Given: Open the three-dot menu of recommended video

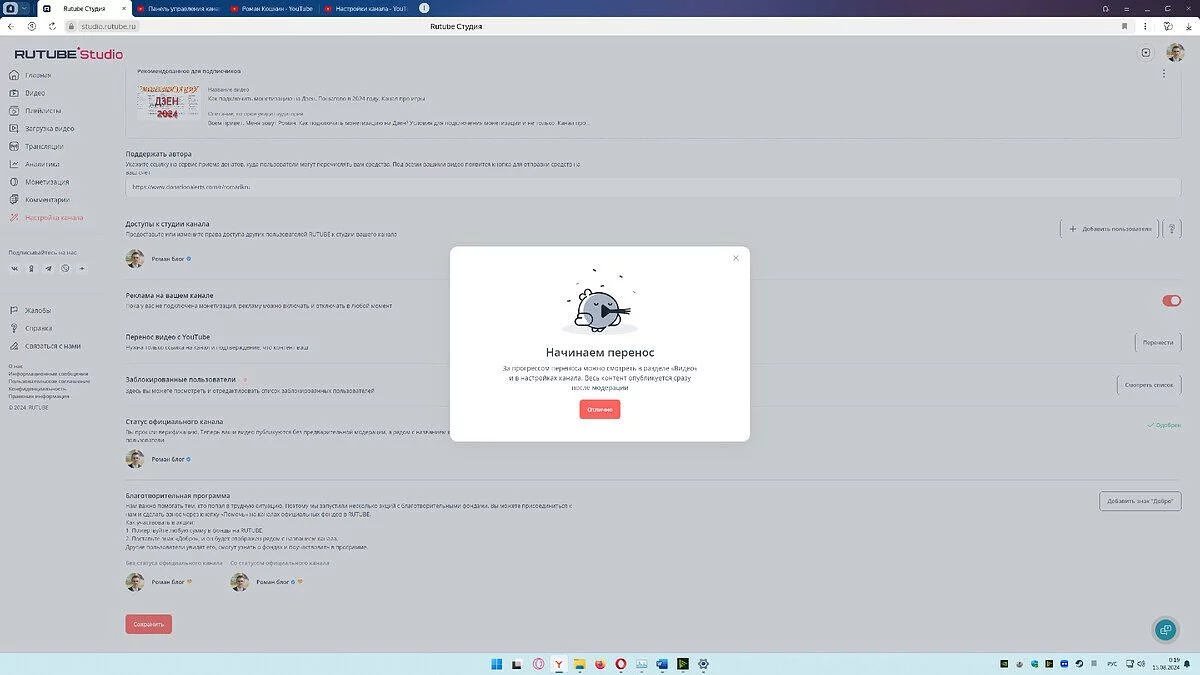Looking at the screenshot, I should [1164, 74].
